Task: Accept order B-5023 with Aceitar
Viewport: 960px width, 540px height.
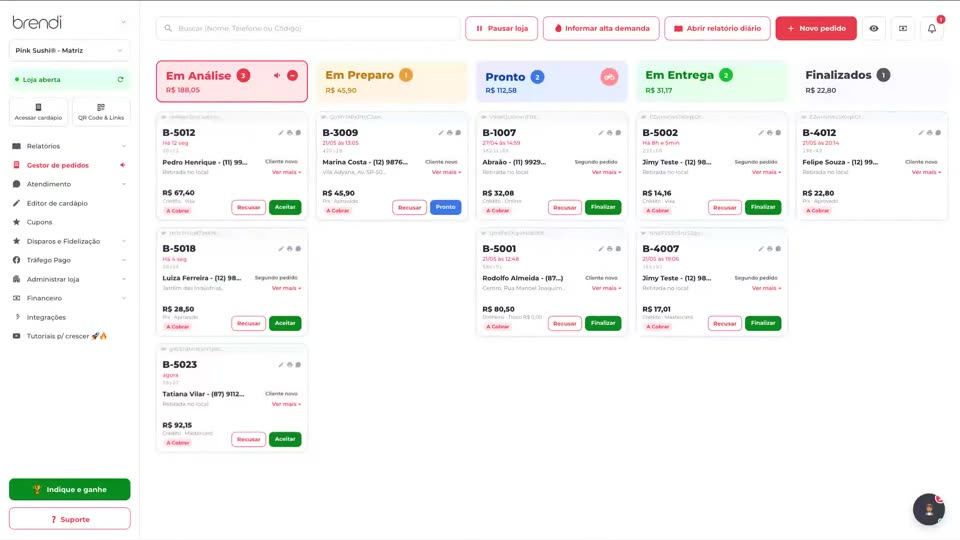Action: point(285,439)
